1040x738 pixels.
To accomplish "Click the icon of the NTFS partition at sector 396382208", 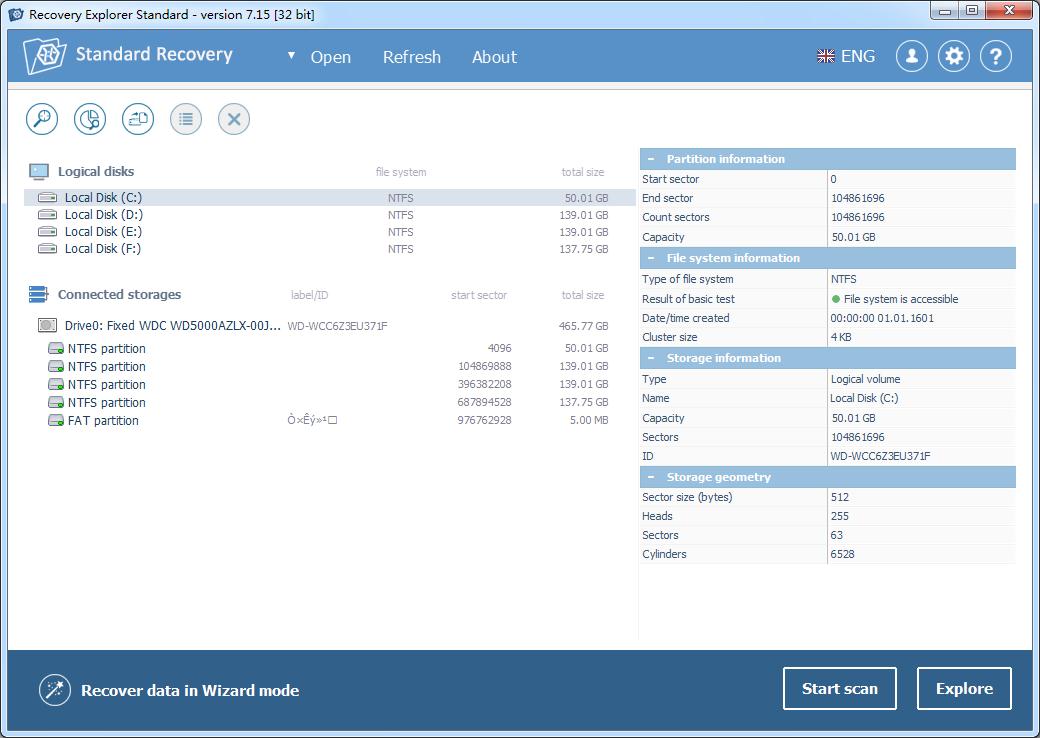I will click(x=56, y=384).
